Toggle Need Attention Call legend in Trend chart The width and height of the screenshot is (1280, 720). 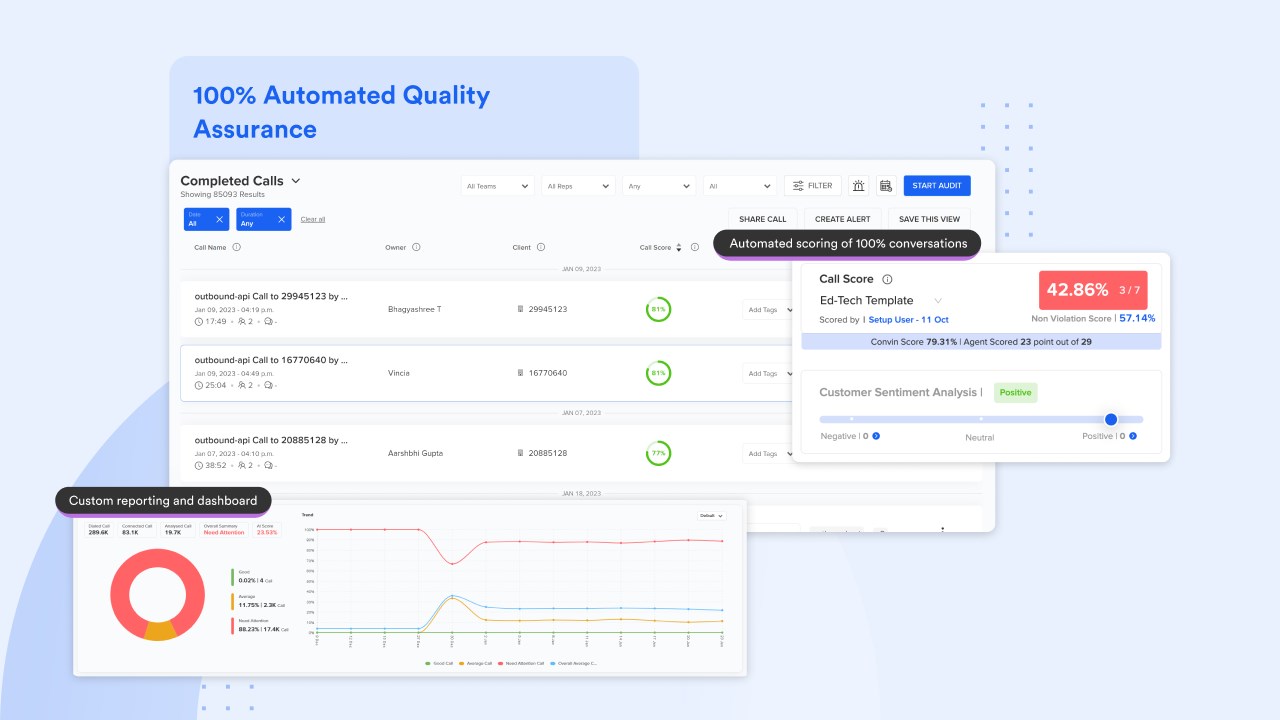tap(522, 663)
